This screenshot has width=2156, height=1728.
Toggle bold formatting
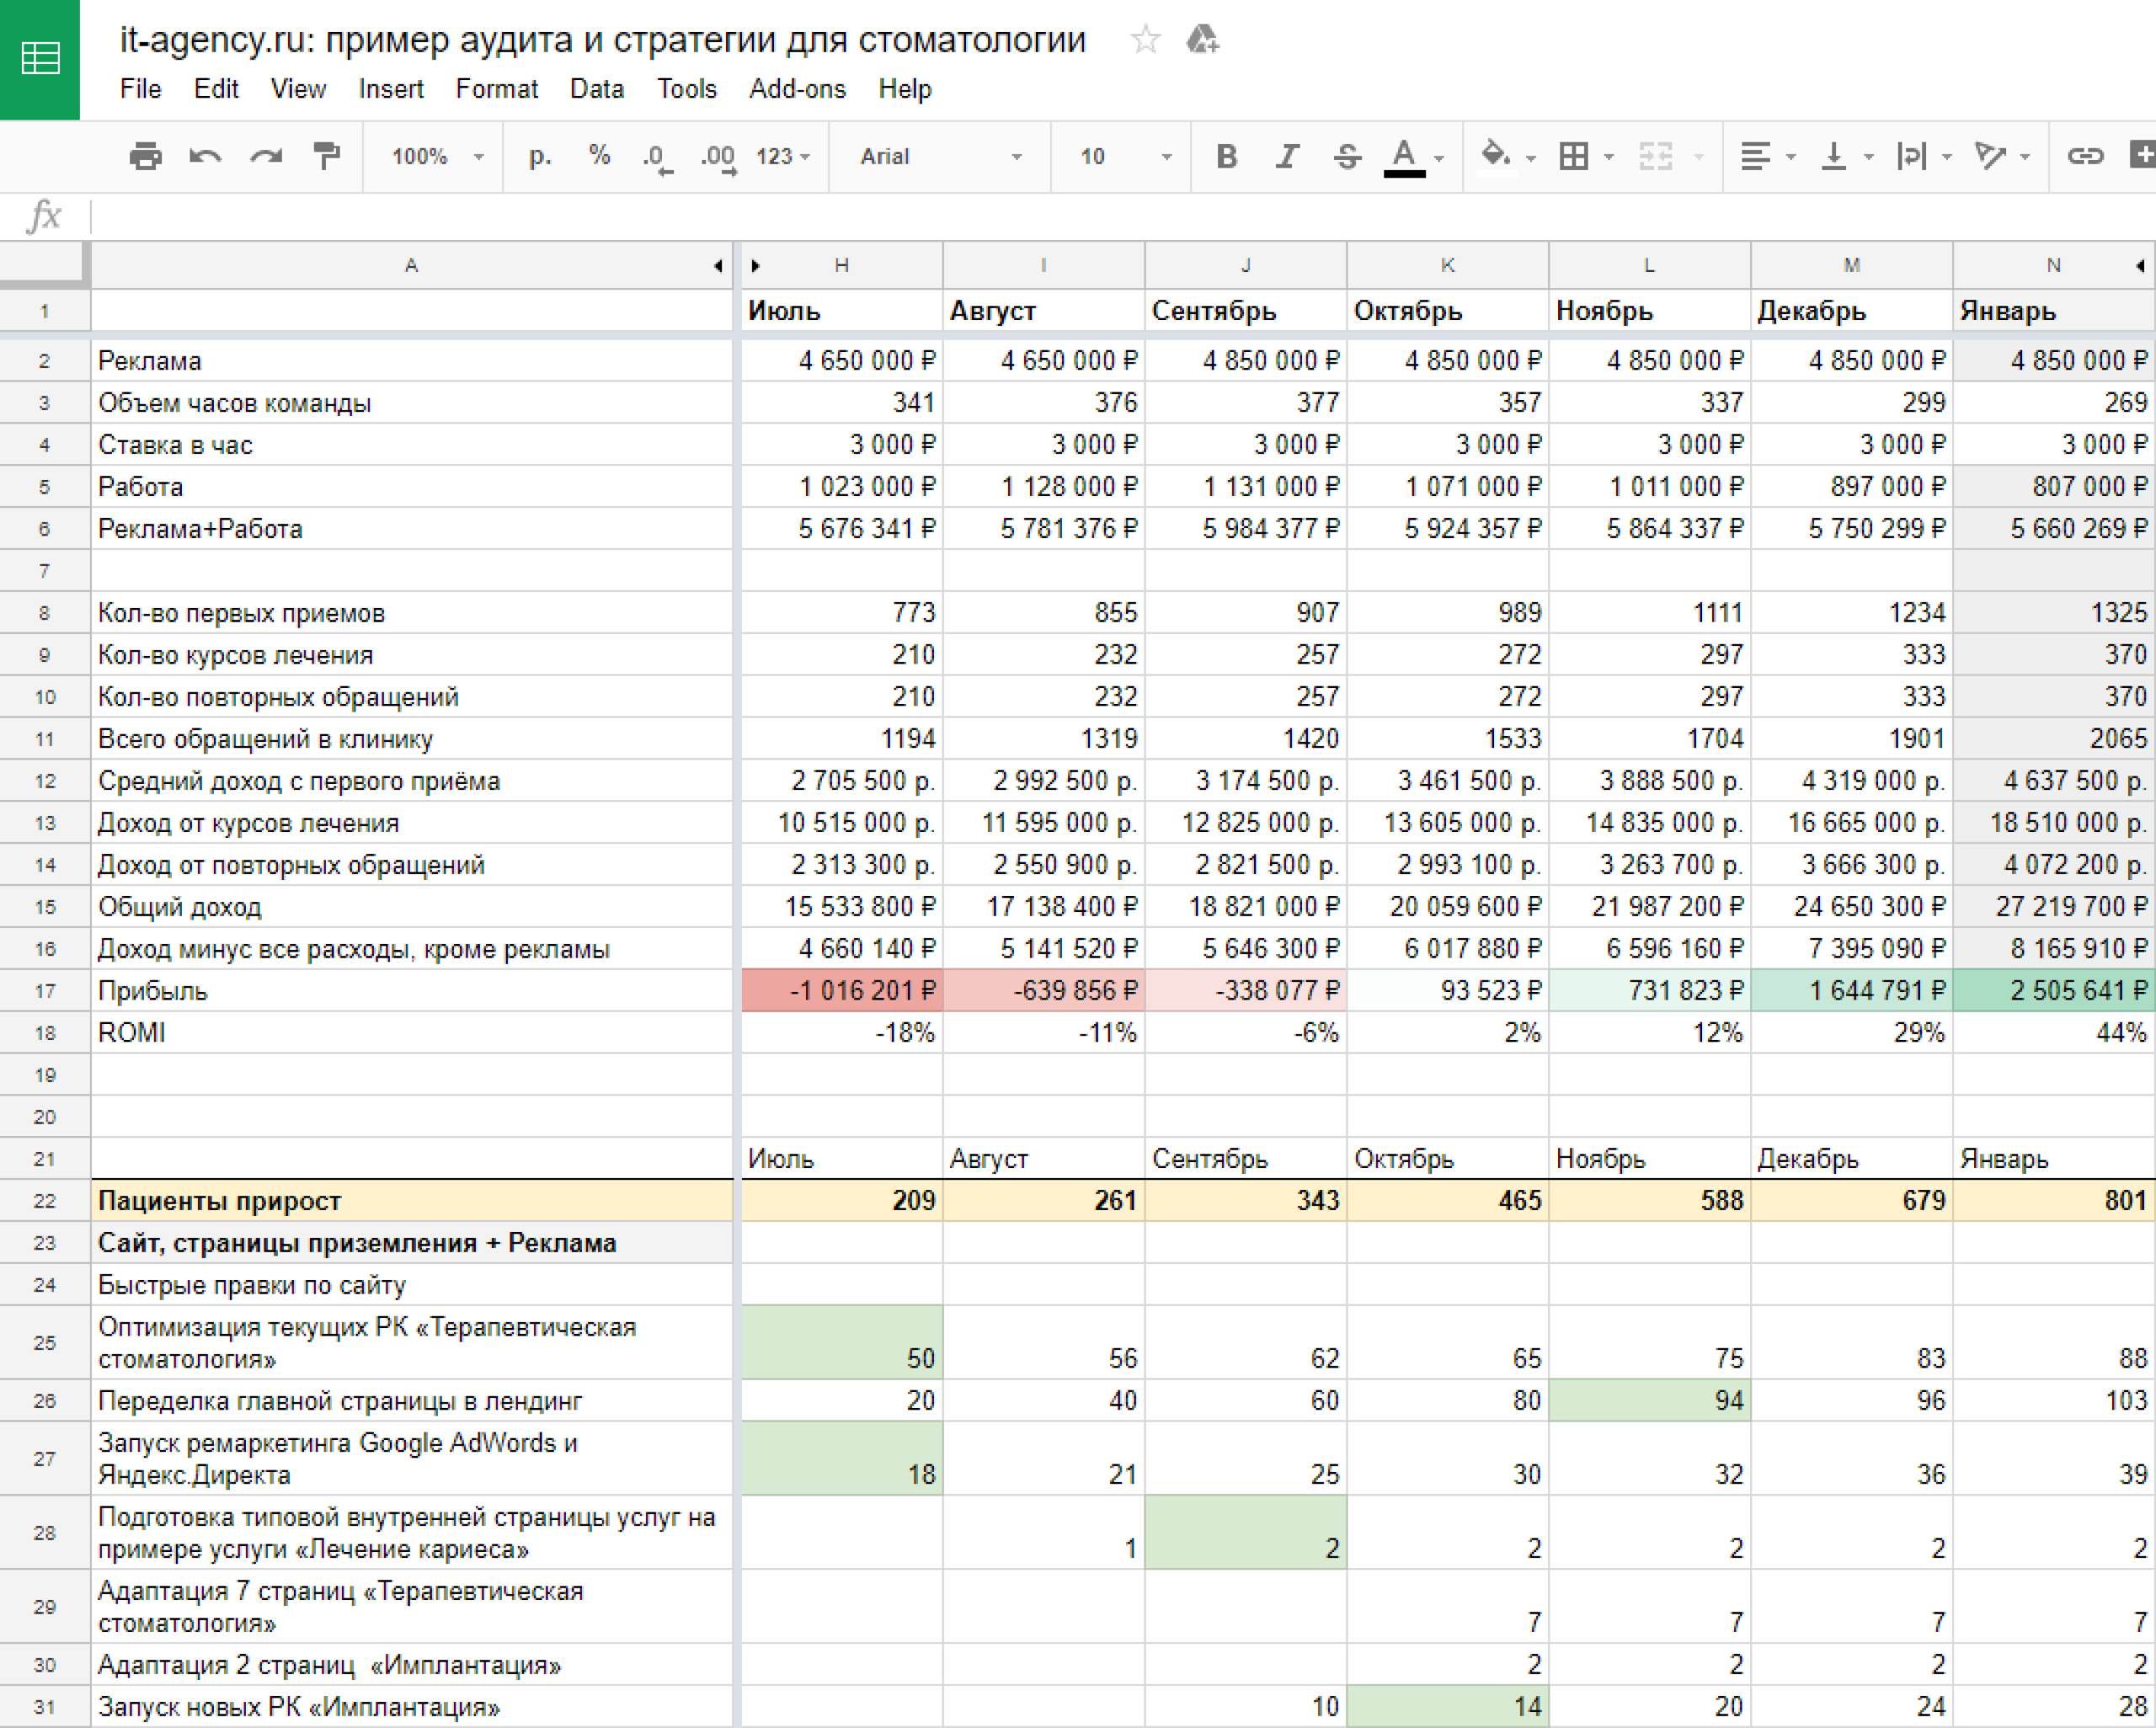(x=1227, y=156)
